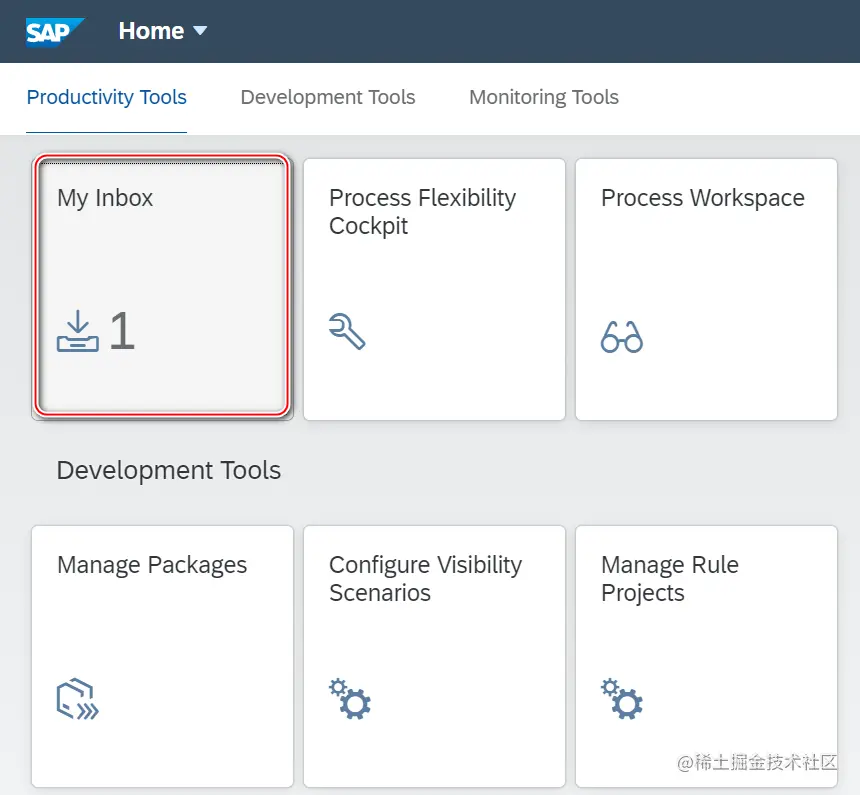The image size is (860, 795).
Task: Click the package icon on Manage Packages
Action: 77,700
